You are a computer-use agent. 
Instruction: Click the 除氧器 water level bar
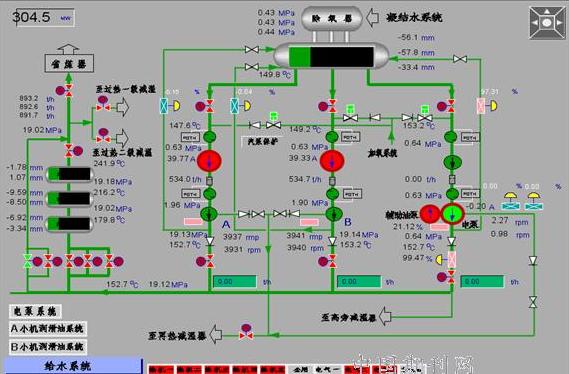[331, 57]
